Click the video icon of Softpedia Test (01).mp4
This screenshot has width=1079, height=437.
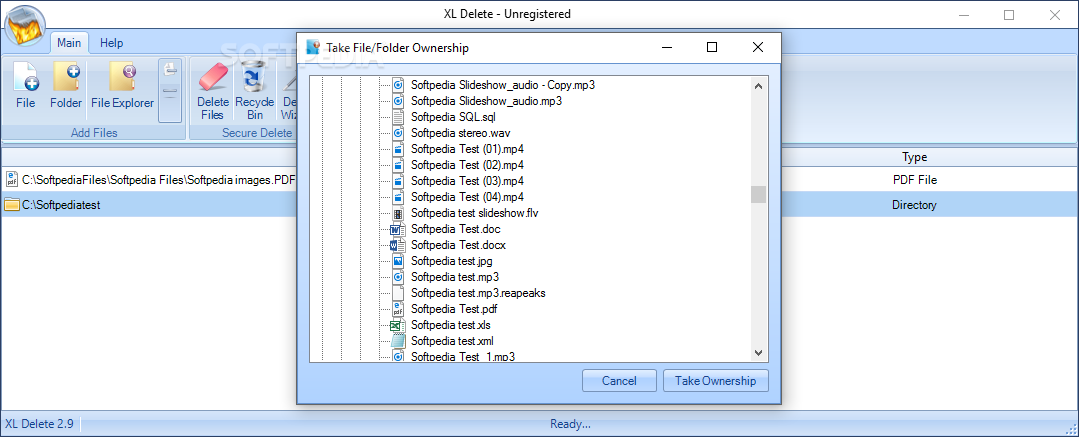coord(397,149)
